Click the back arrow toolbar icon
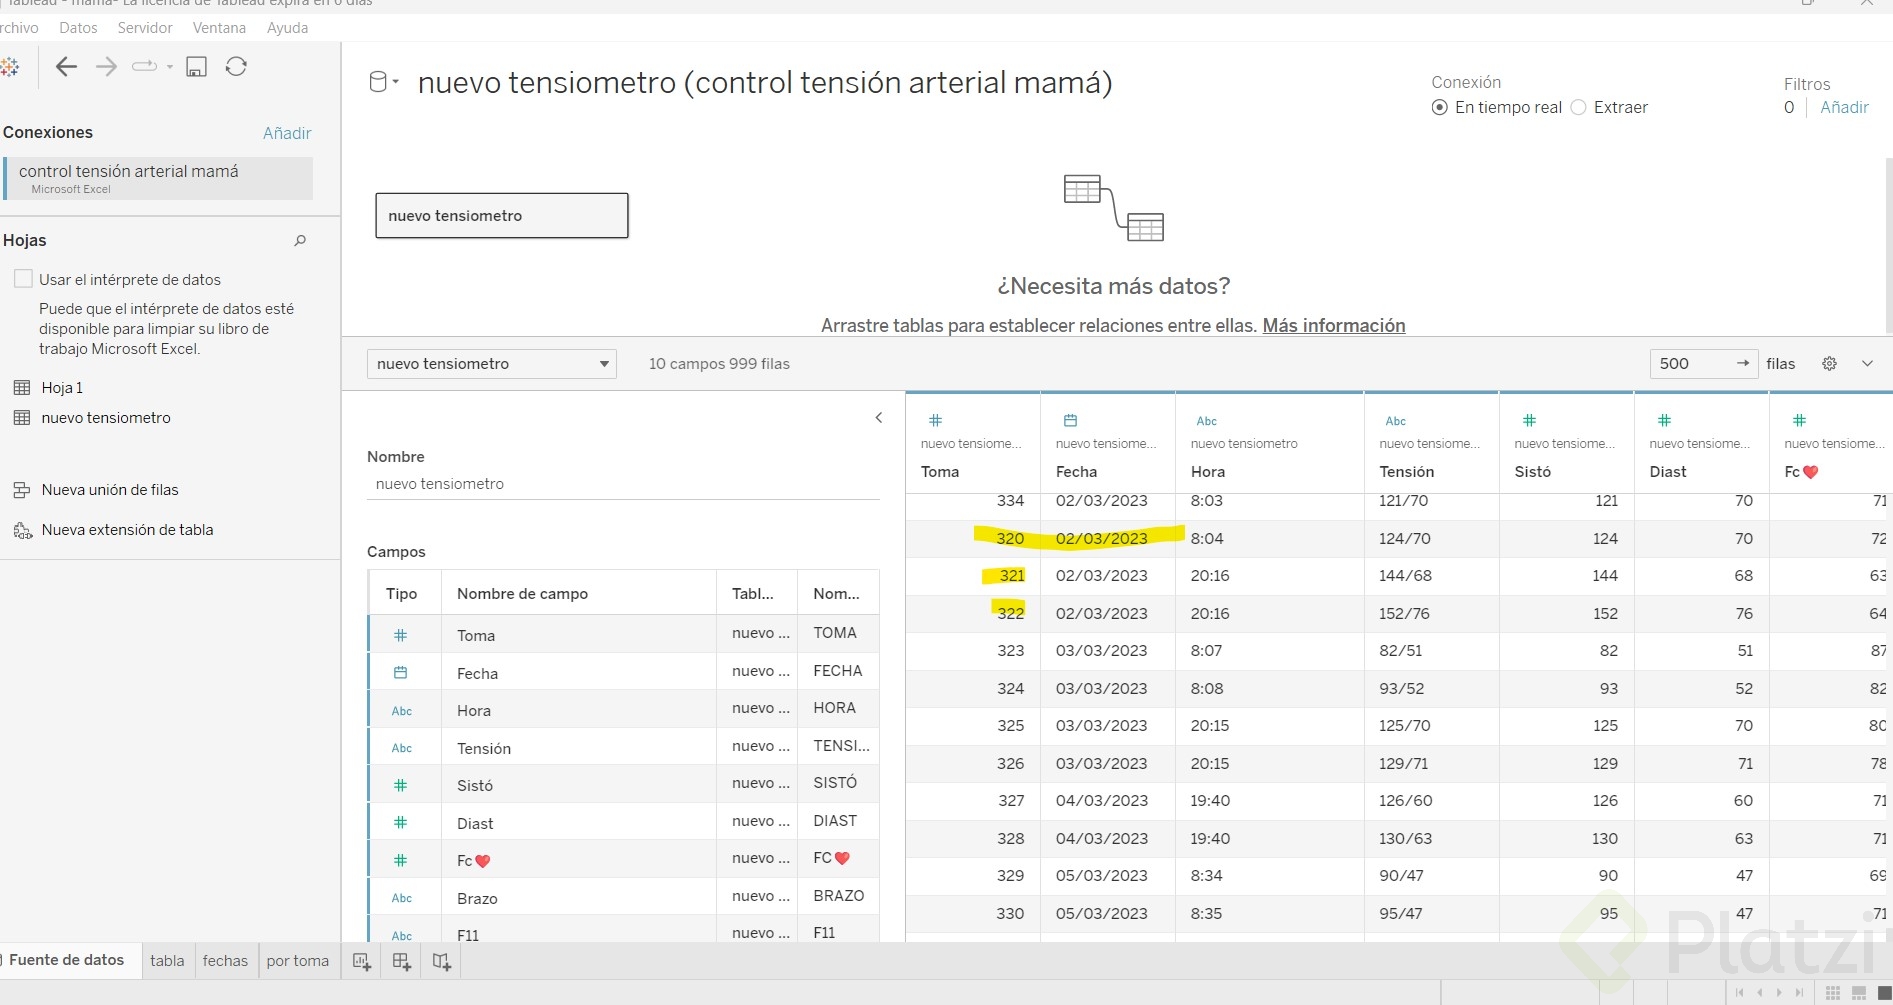The width and height of the screenshot is (1893, 1005). 66,67
